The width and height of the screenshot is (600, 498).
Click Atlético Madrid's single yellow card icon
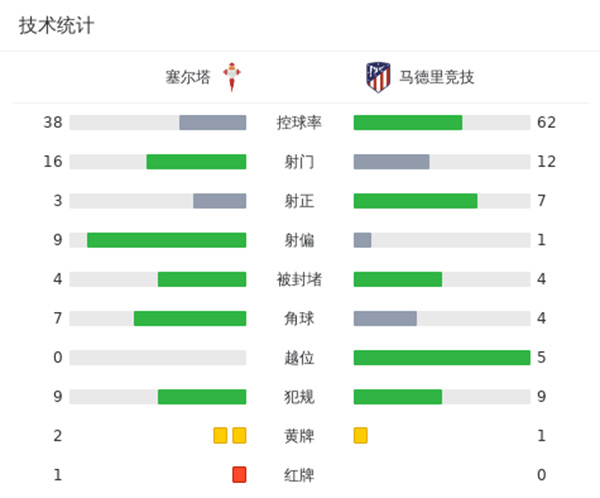point(360,435)
